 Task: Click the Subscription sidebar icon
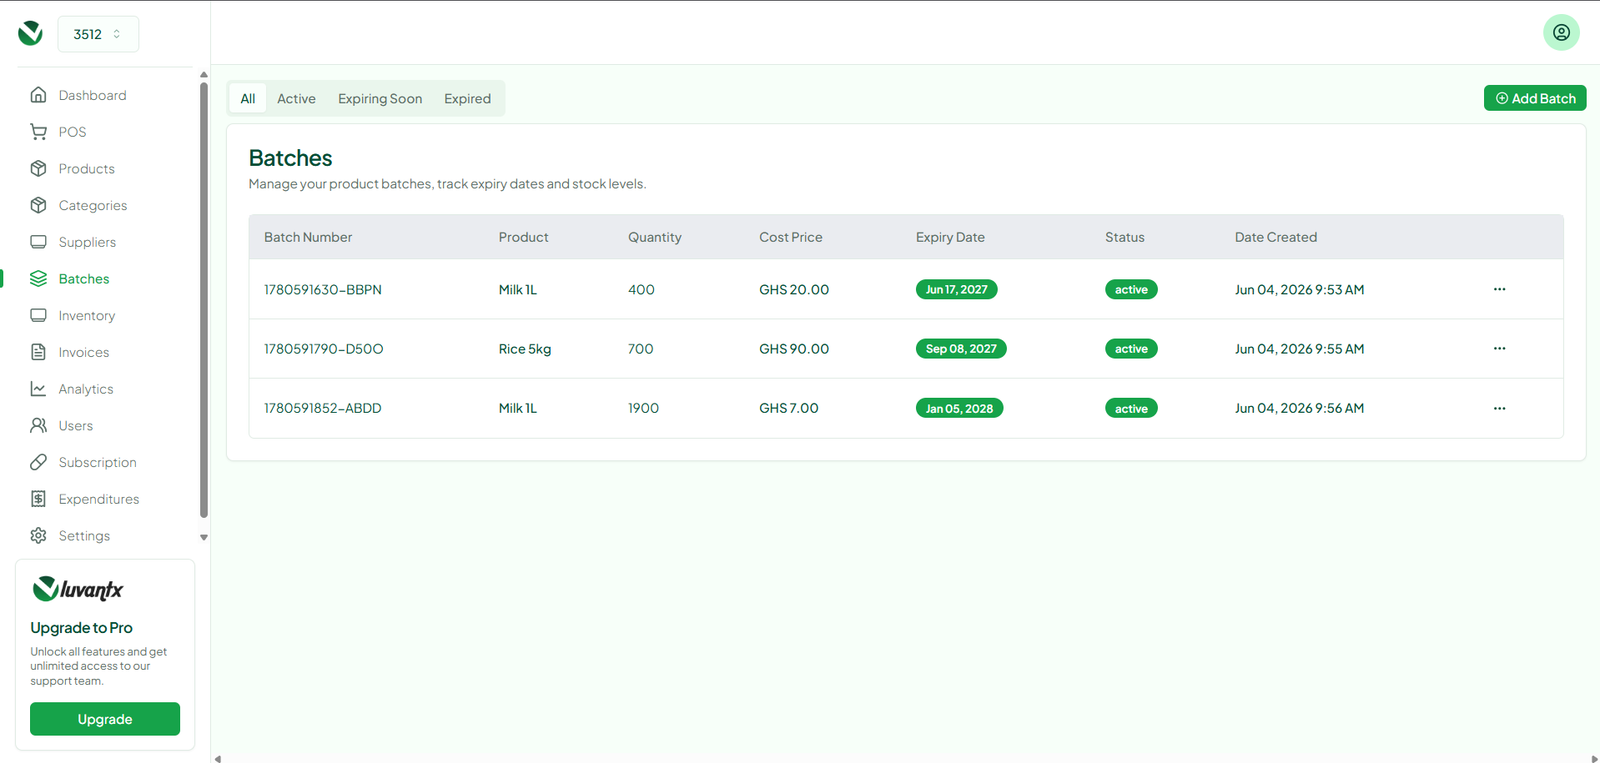38,462
